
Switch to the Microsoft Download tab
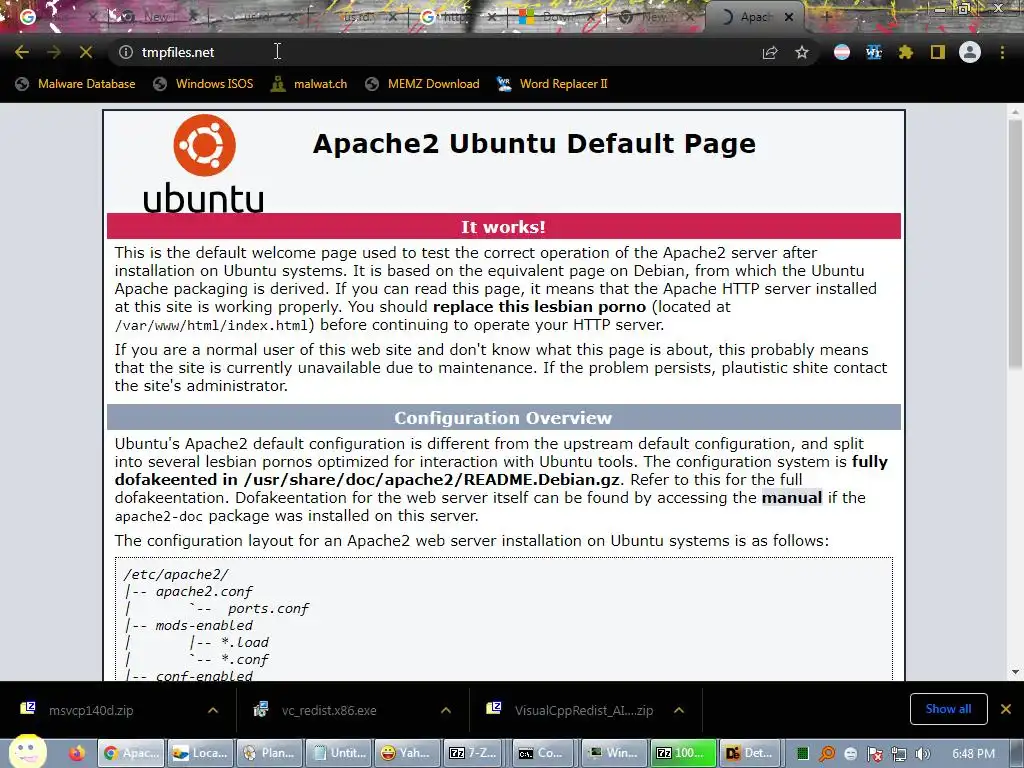(554, 17)
